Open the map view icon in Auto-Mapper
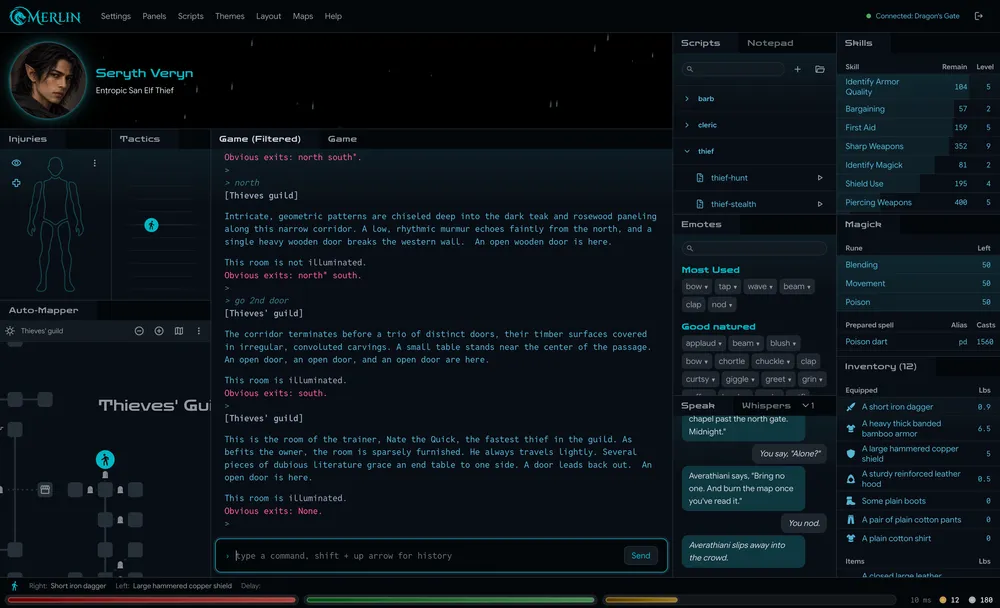Viewport: 1000px width, 608px height. 179,331
